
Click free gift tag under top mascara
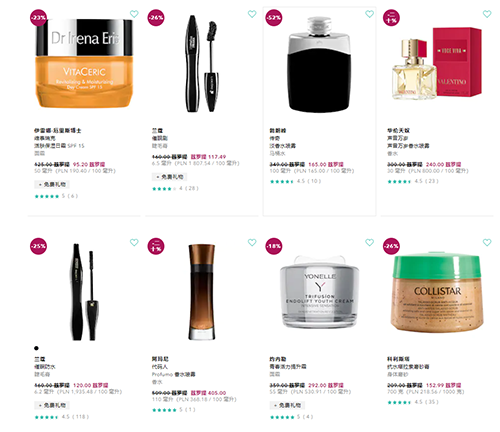(170, 177)
